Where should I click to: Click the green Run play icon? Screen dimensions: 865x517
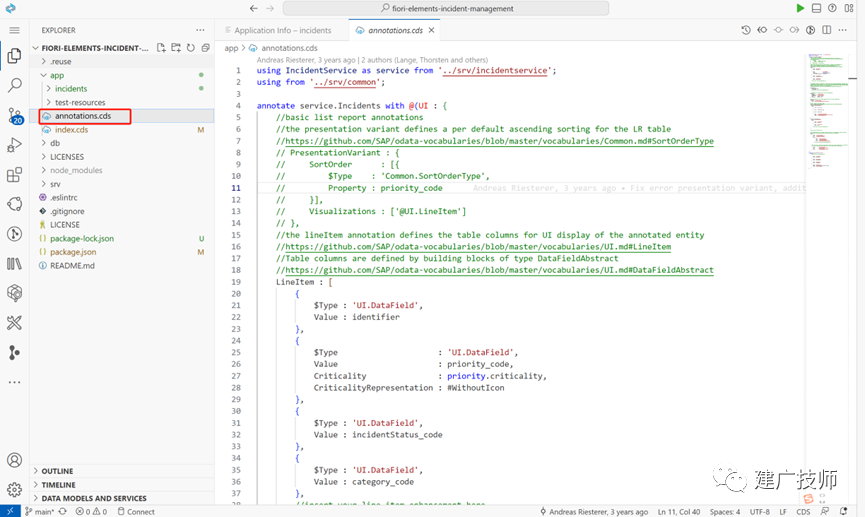800,8
